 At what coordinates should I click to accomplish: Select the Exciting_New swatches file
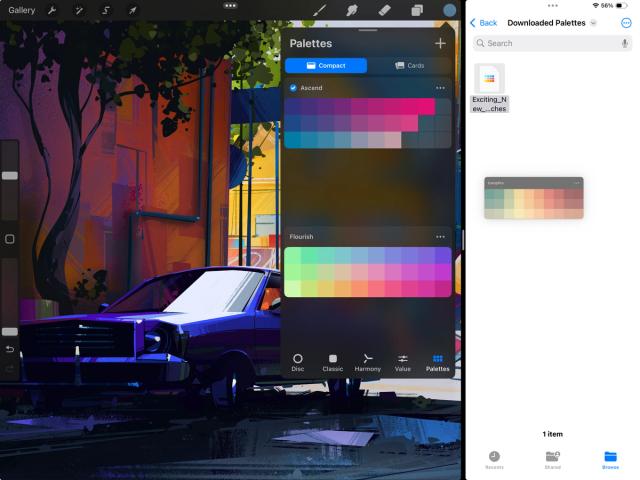point(489,88)
